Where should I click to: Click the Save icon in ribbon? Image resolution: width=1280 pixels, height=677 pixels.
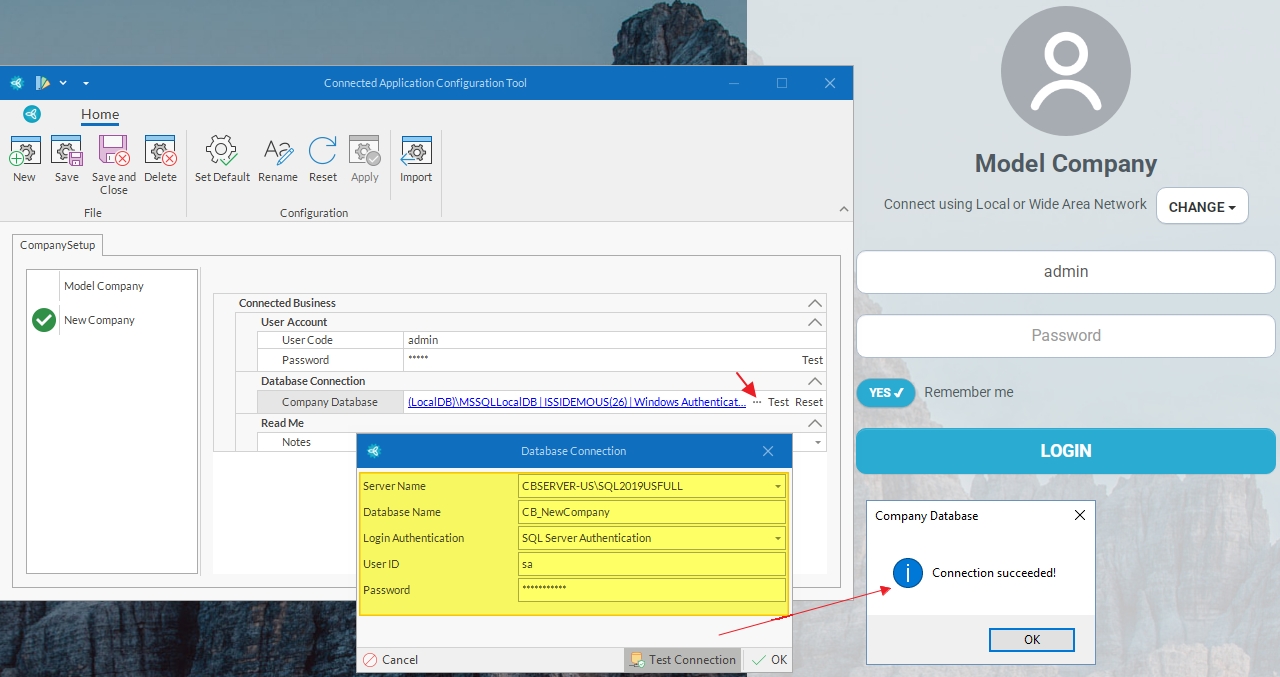coord(67,152)
